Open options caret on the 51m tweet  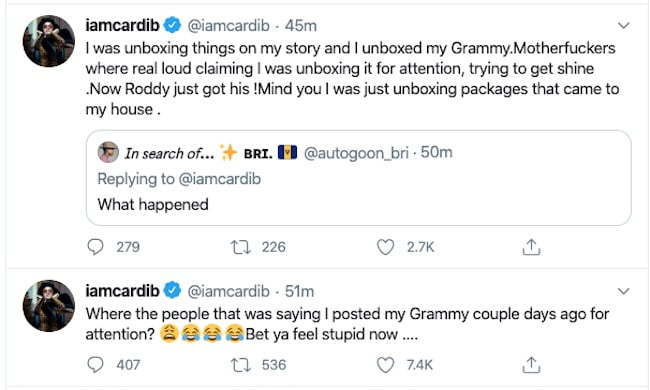[623, 291]
